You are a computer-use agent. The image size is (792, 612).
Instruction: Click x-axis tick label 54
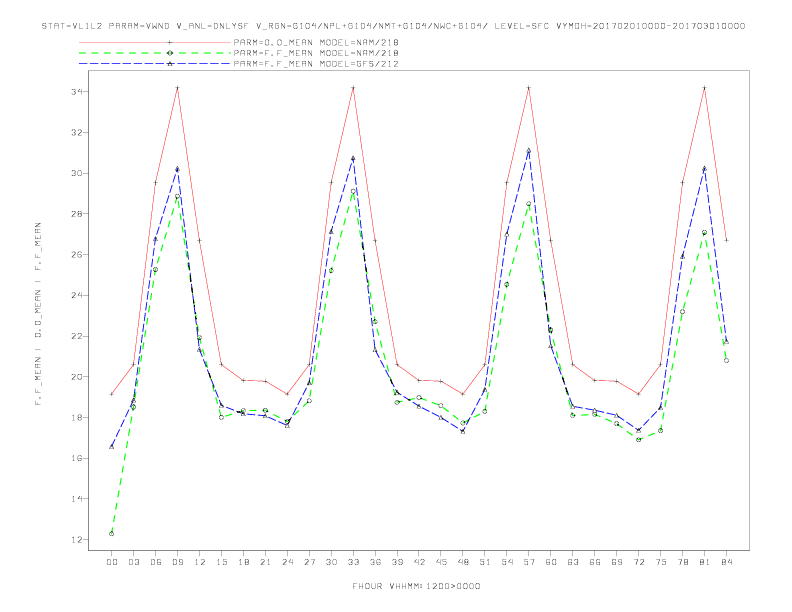coord(507,562)
